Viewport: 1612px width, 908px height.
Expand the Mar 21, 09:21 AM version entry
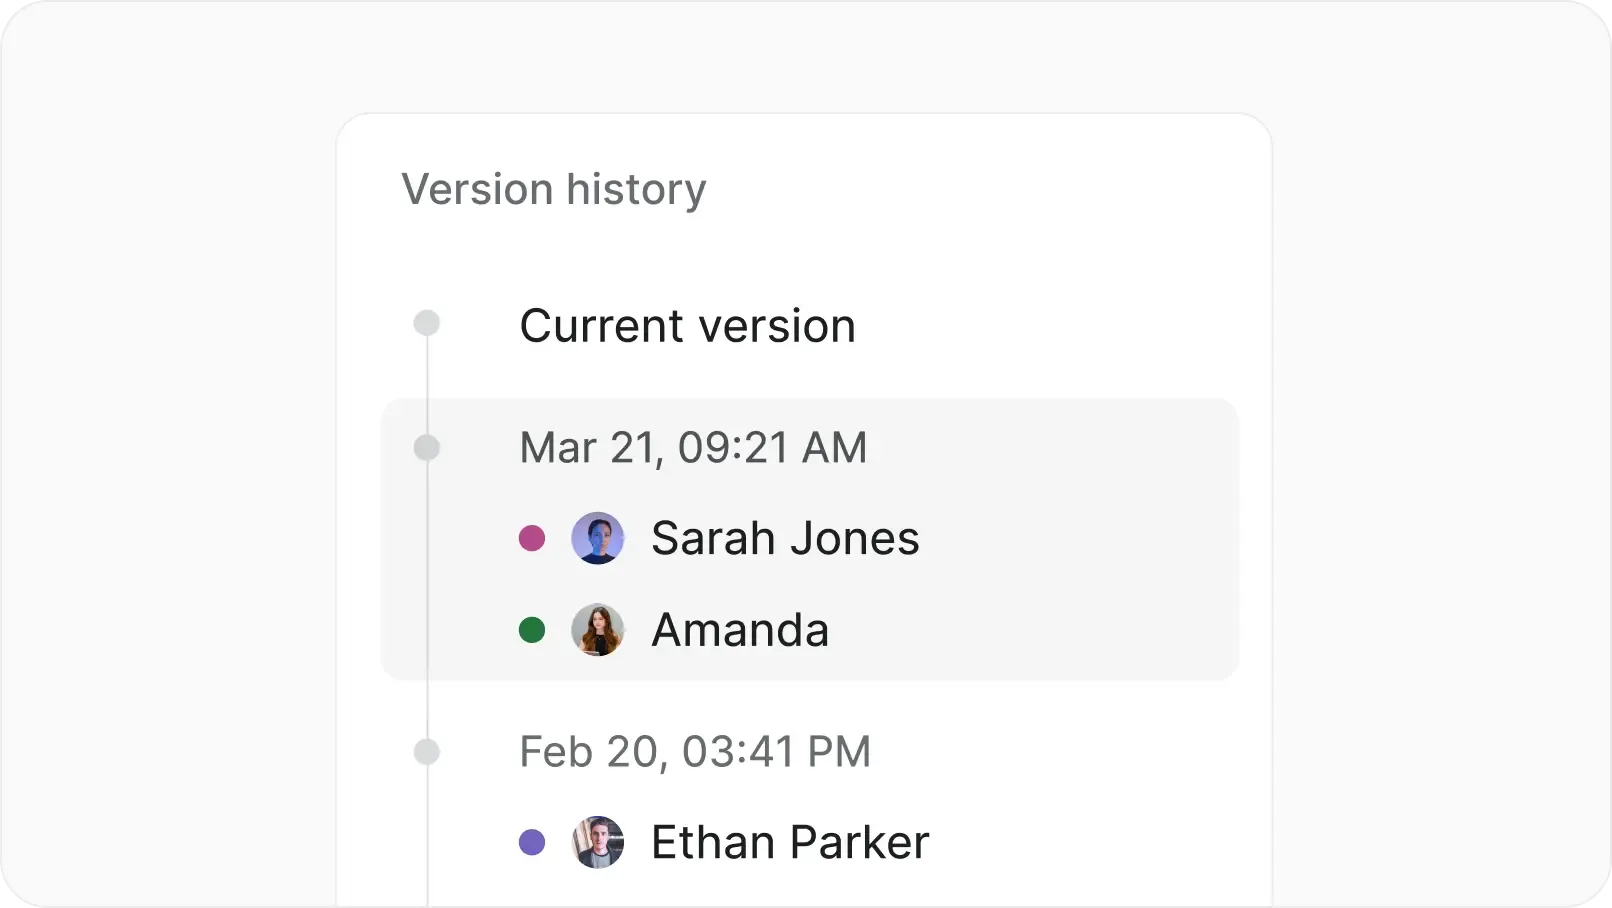coord(693,447)
